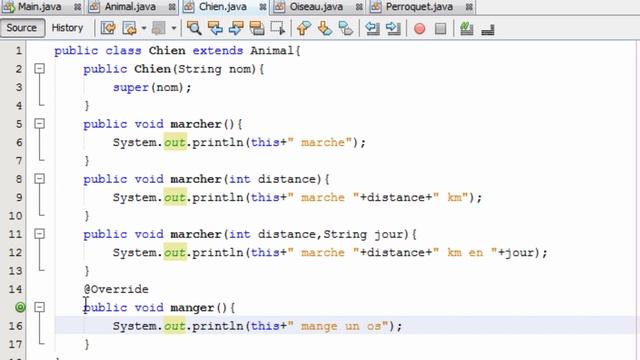This screenshot has width=640, height=360.
Task: Open dropdown arrow next to Back navigation icon
Action: [x=144, y=29]
